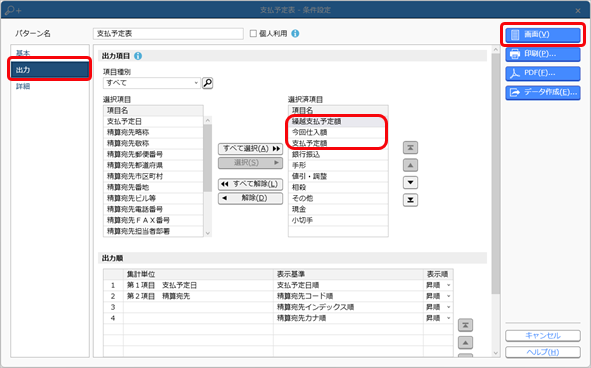591x368 pixels.
Task: Click the 解除(D) button
Action: 251,198
